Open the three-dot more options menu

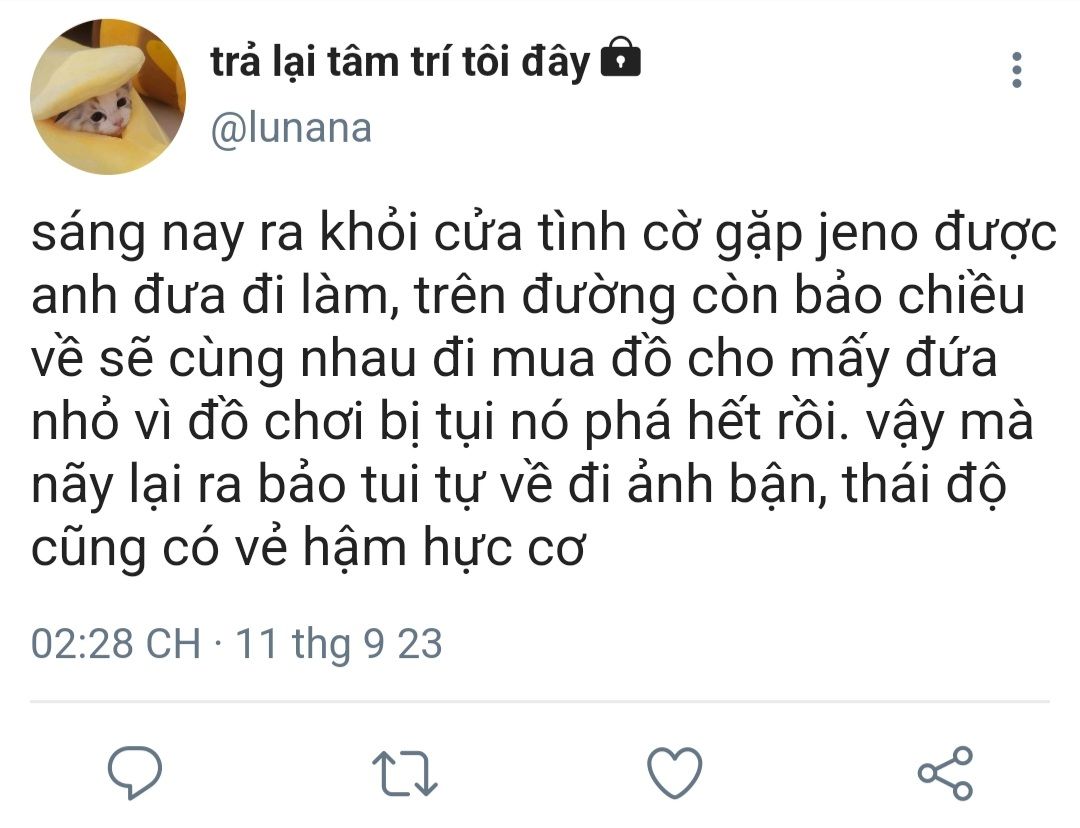(x=1017, y=70)
